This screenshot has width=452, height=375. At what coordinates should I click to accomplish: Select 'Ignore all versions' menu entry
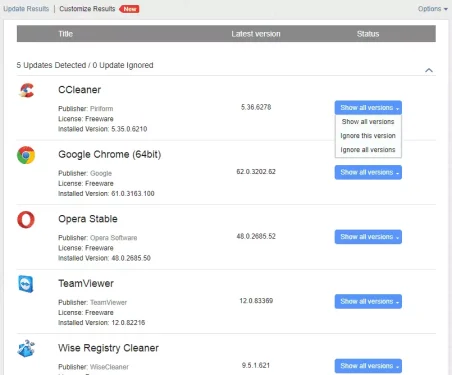tap(368, 150)
